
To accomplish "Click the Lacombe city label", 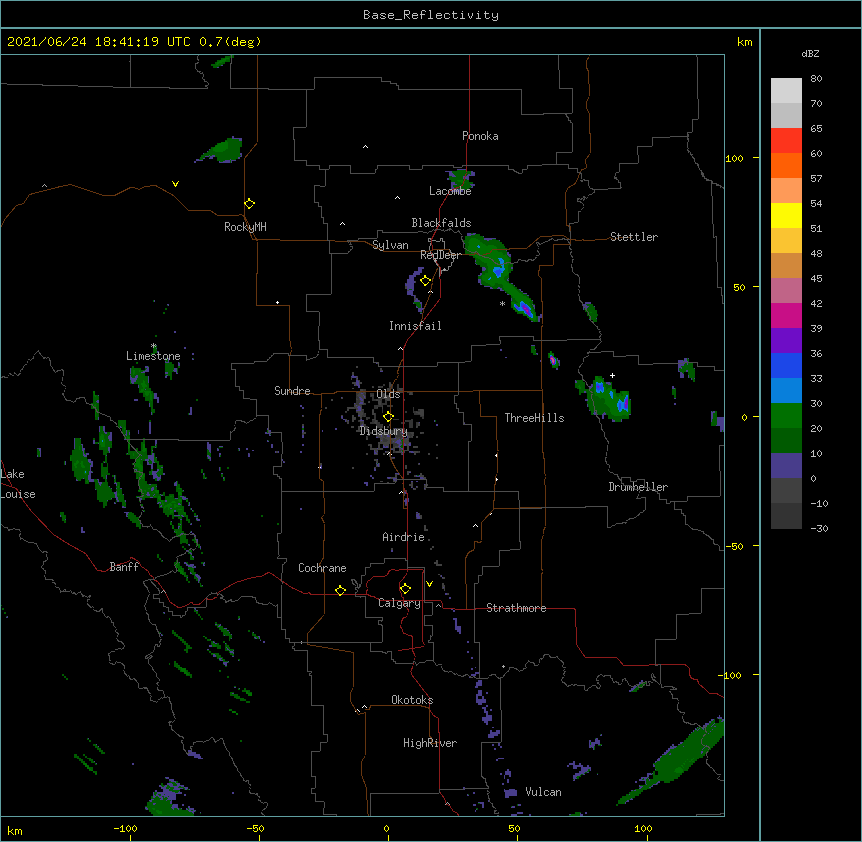I will tap(450, 191).
